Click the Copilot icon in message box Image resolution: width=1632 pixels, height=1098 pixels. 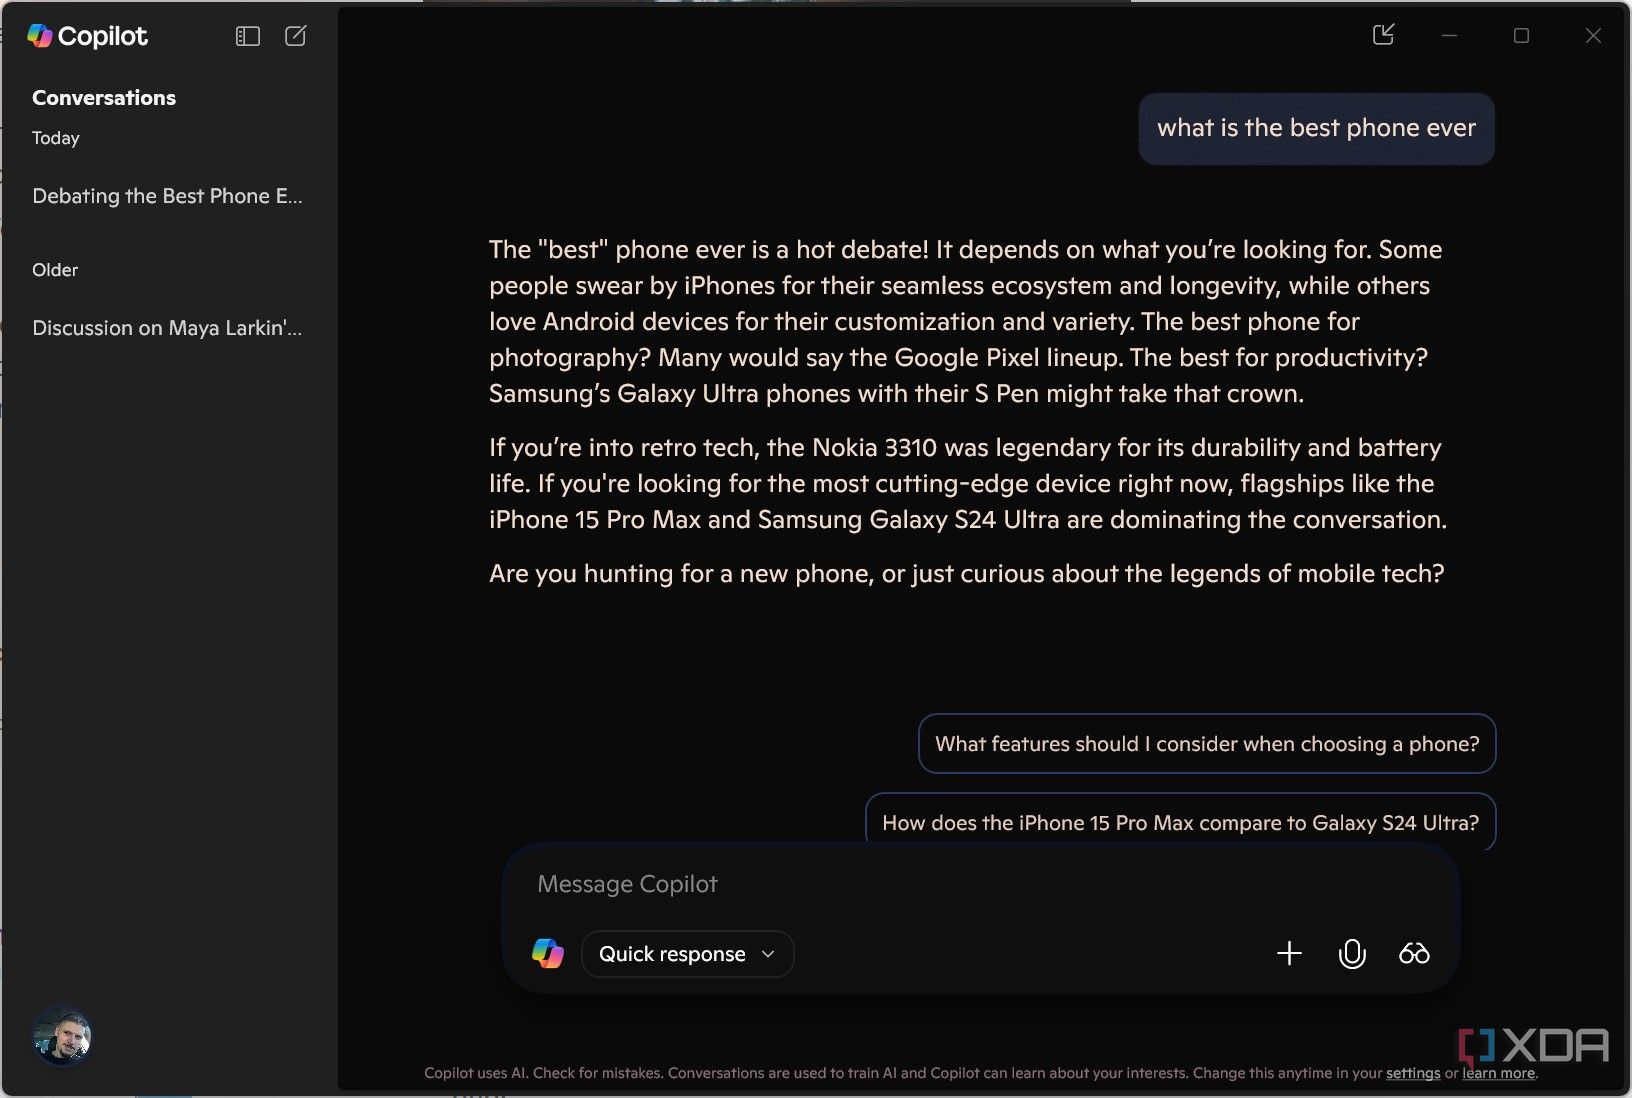[x=548, y=953]
